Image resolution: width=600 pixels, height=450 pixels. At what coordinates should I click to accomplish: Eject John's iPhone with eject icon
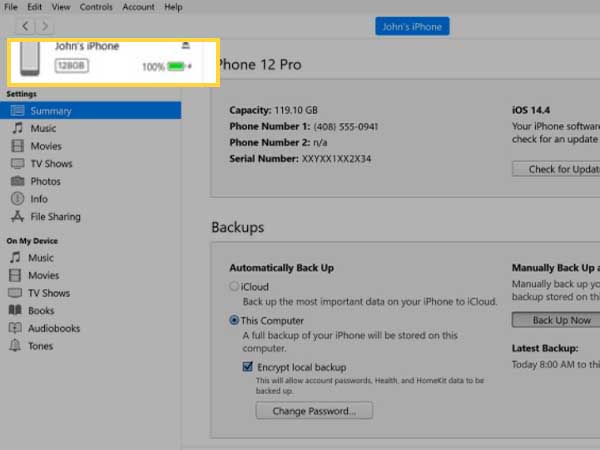[186, 46]
